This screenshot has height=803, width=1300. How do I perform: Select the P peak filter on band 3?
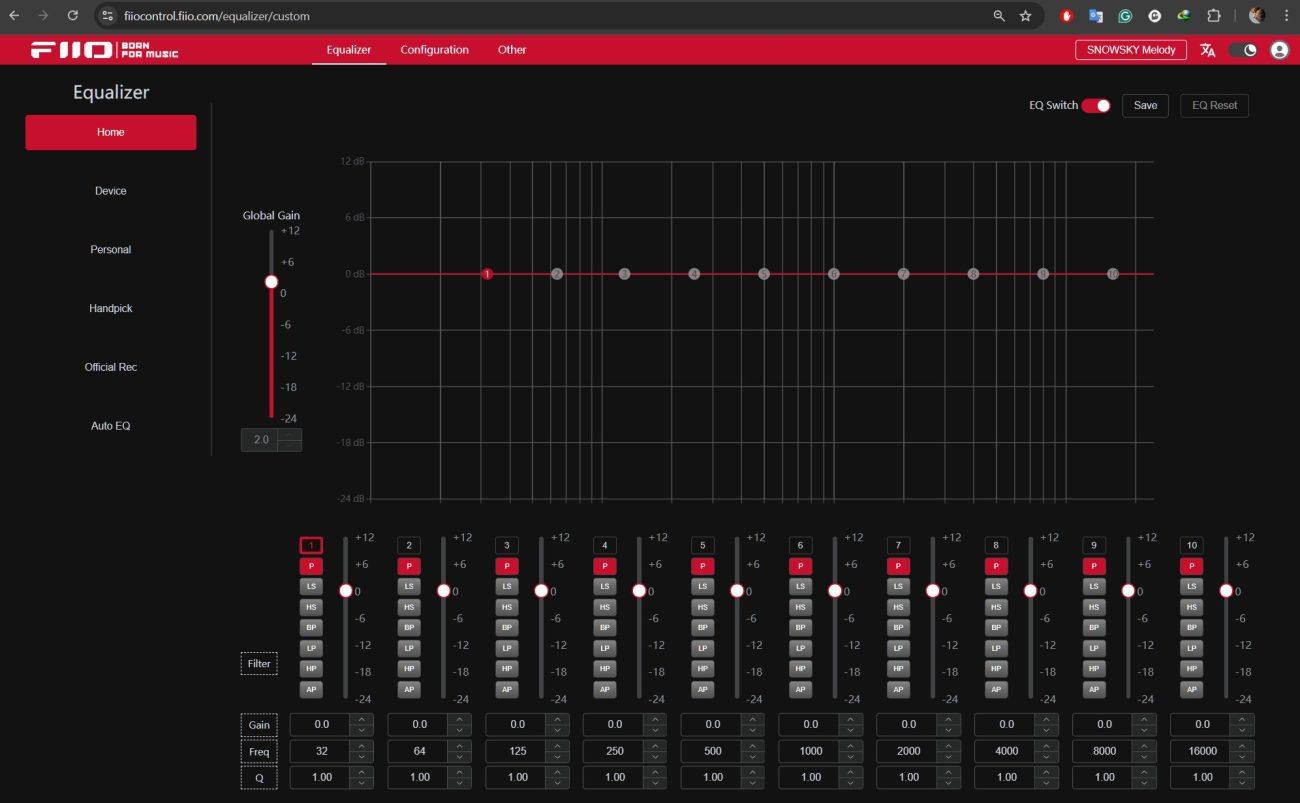coord(507,566)
